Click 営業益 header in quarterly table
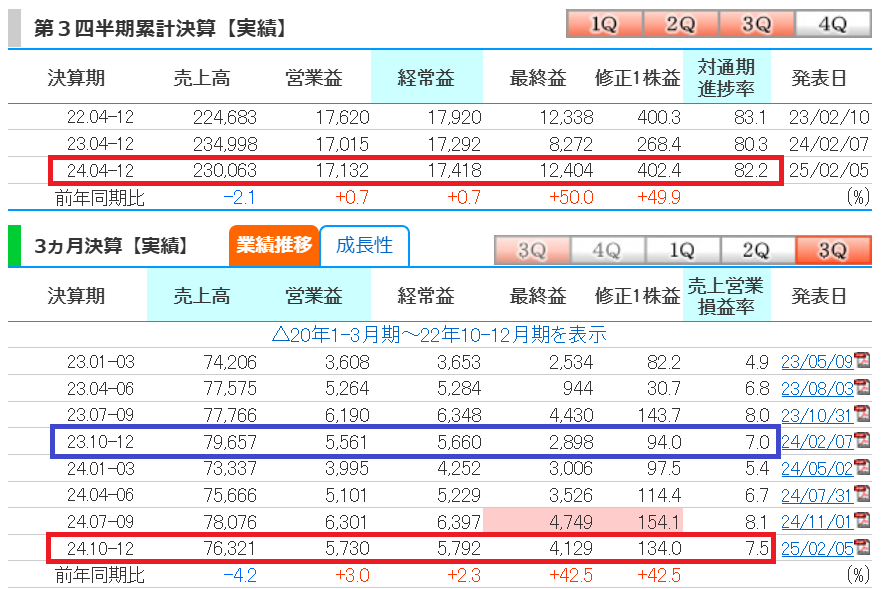 [x=314, y=296]
